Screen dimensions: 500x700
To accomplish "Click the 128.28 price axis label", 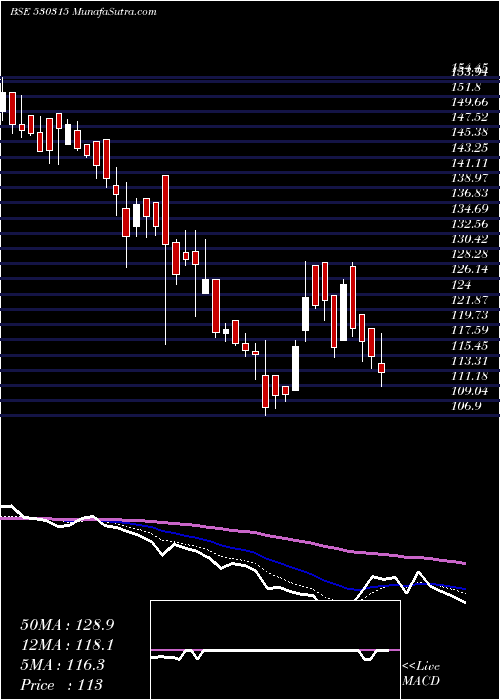I will [469, 254].
